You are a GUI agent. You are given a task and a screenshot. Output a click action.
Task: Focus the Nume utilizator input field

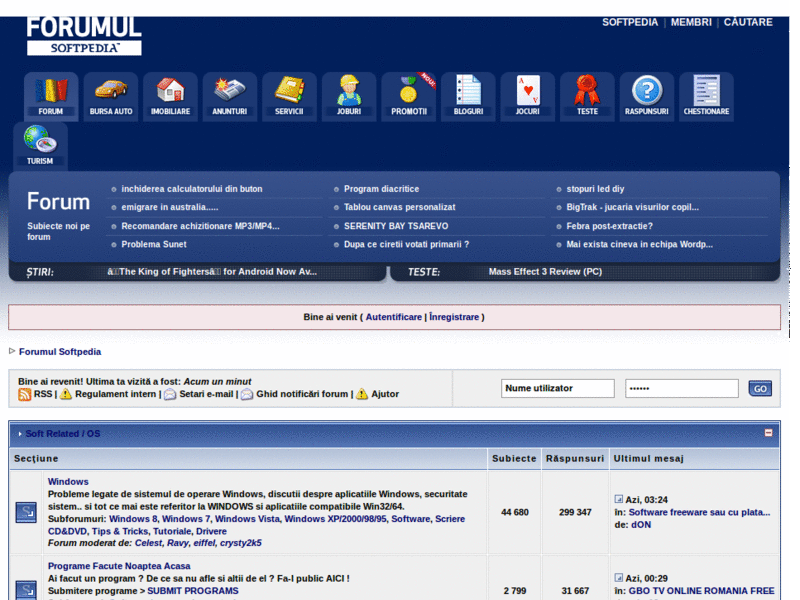(558, 388)
